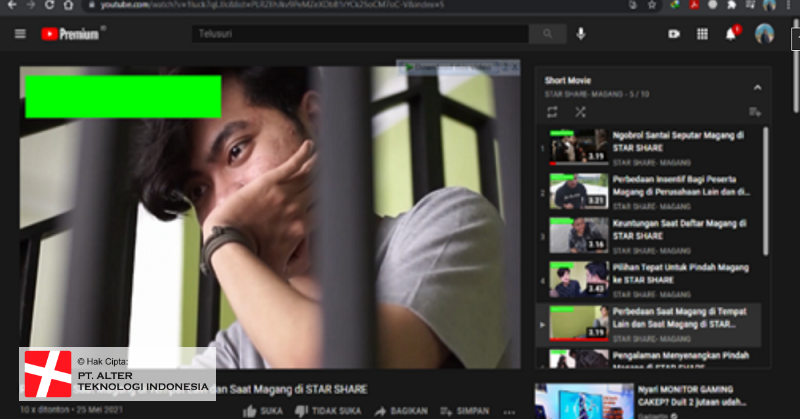Screen dimensions: 800x419
Task: Save playlist with add-to-library icon
Action: click(755, 112)
